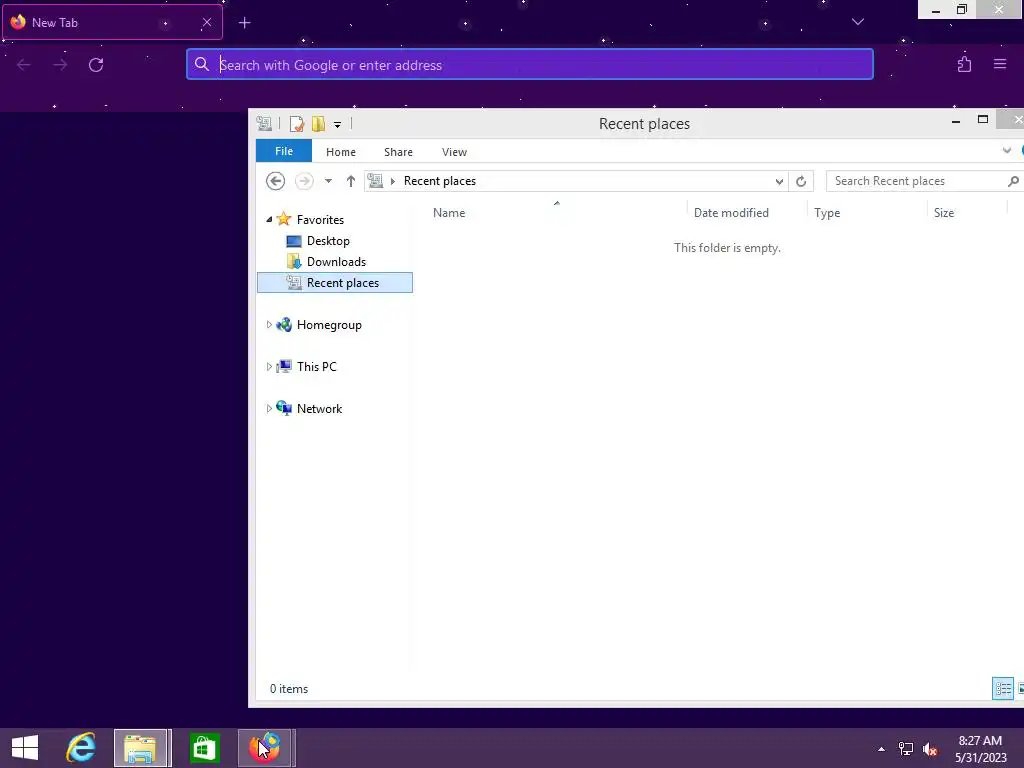Click the address bar root chevron arrow

point(392,181)
